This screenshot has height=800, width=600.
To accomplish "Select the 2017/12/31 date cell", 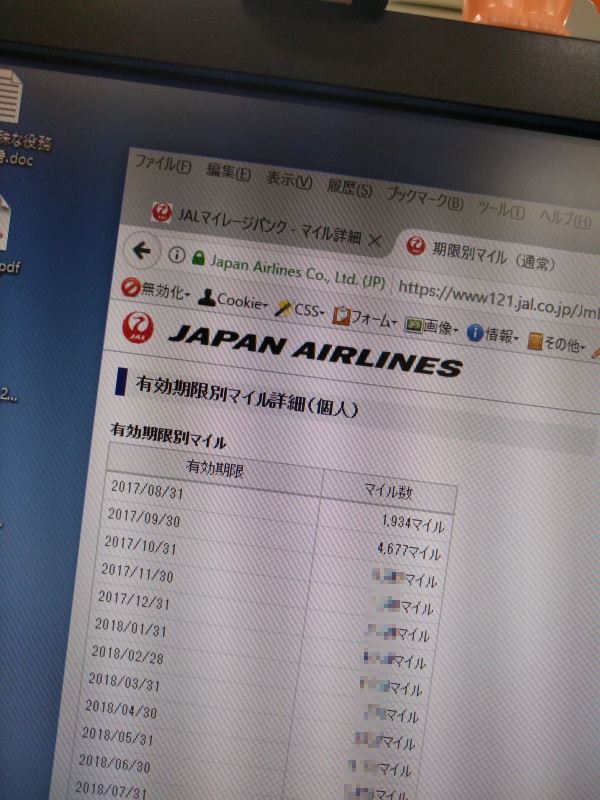I will pos(134,600).
